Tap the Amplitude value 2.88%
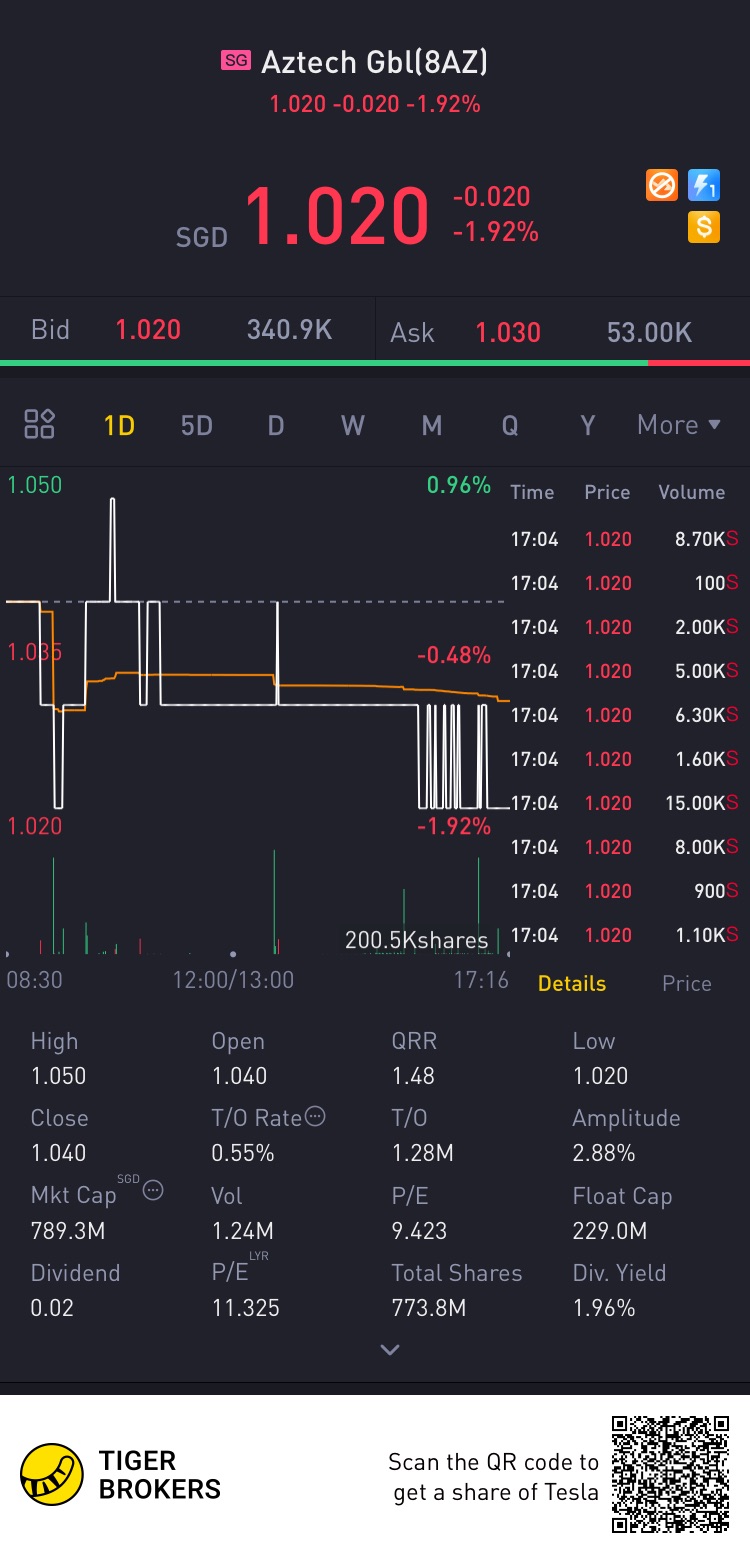Image resolution: width=750 pixels, height=1555 pixels. tap(604, 1153)
